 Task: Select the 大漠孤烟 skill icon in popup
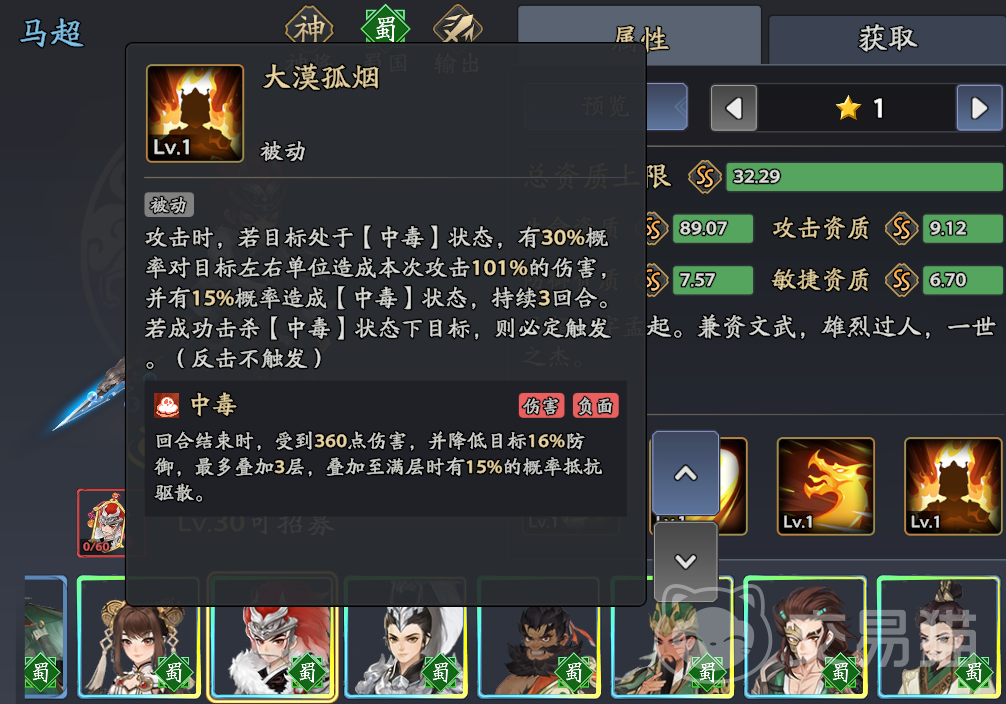195,113
